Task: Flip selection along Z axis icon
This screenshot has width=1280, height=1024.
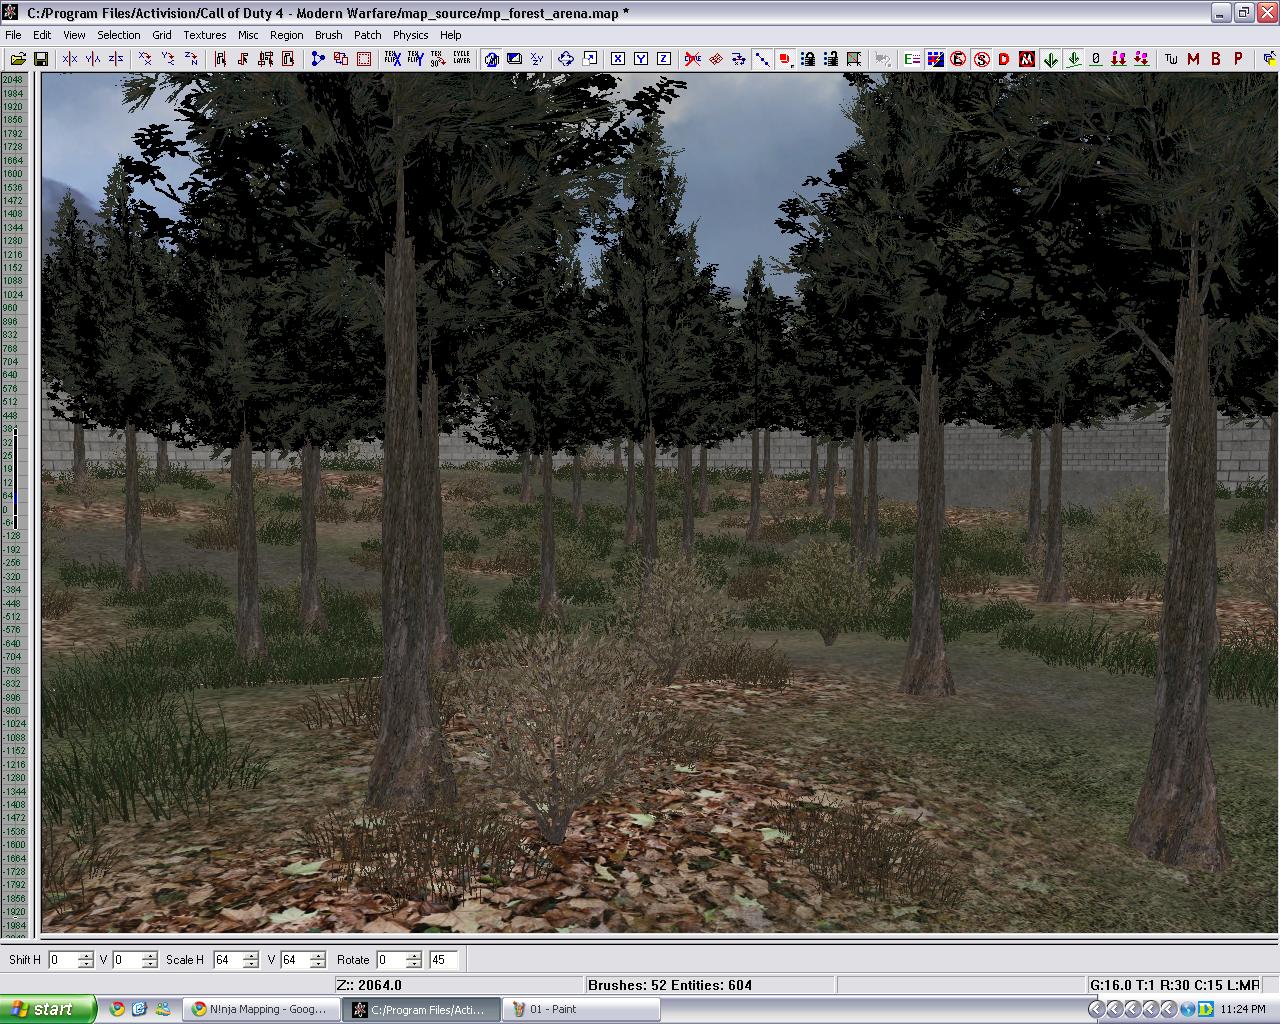Action: coord(116,59)
